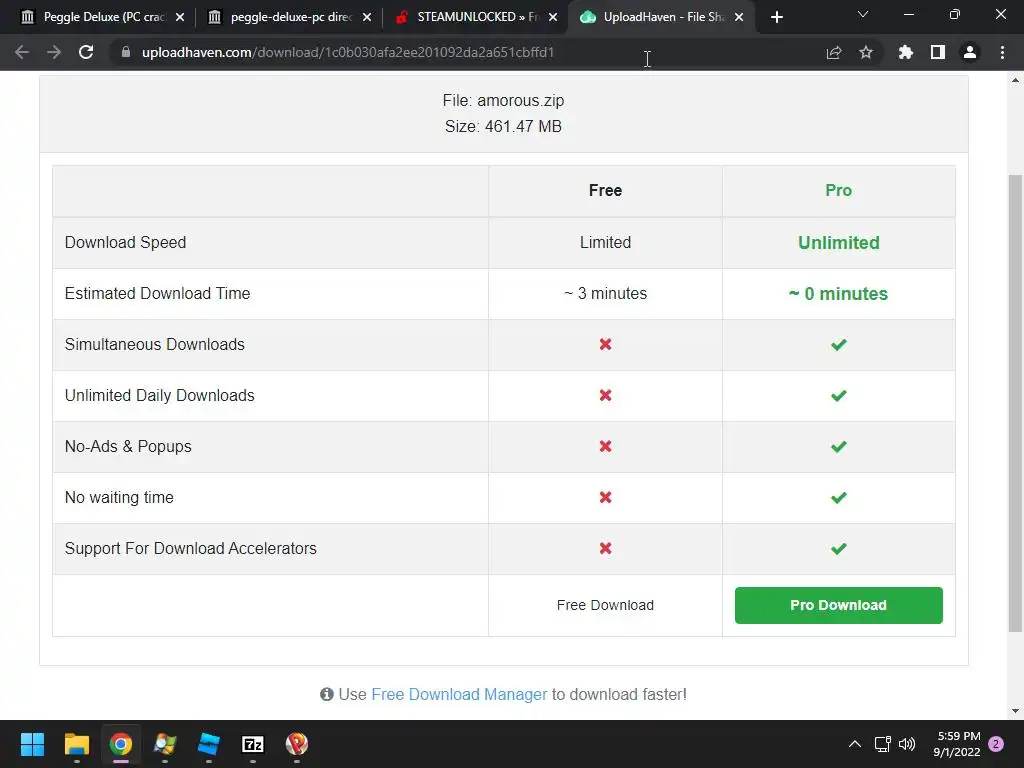
Task: Click the green check for No waiting time
Action: pos(839,497)
